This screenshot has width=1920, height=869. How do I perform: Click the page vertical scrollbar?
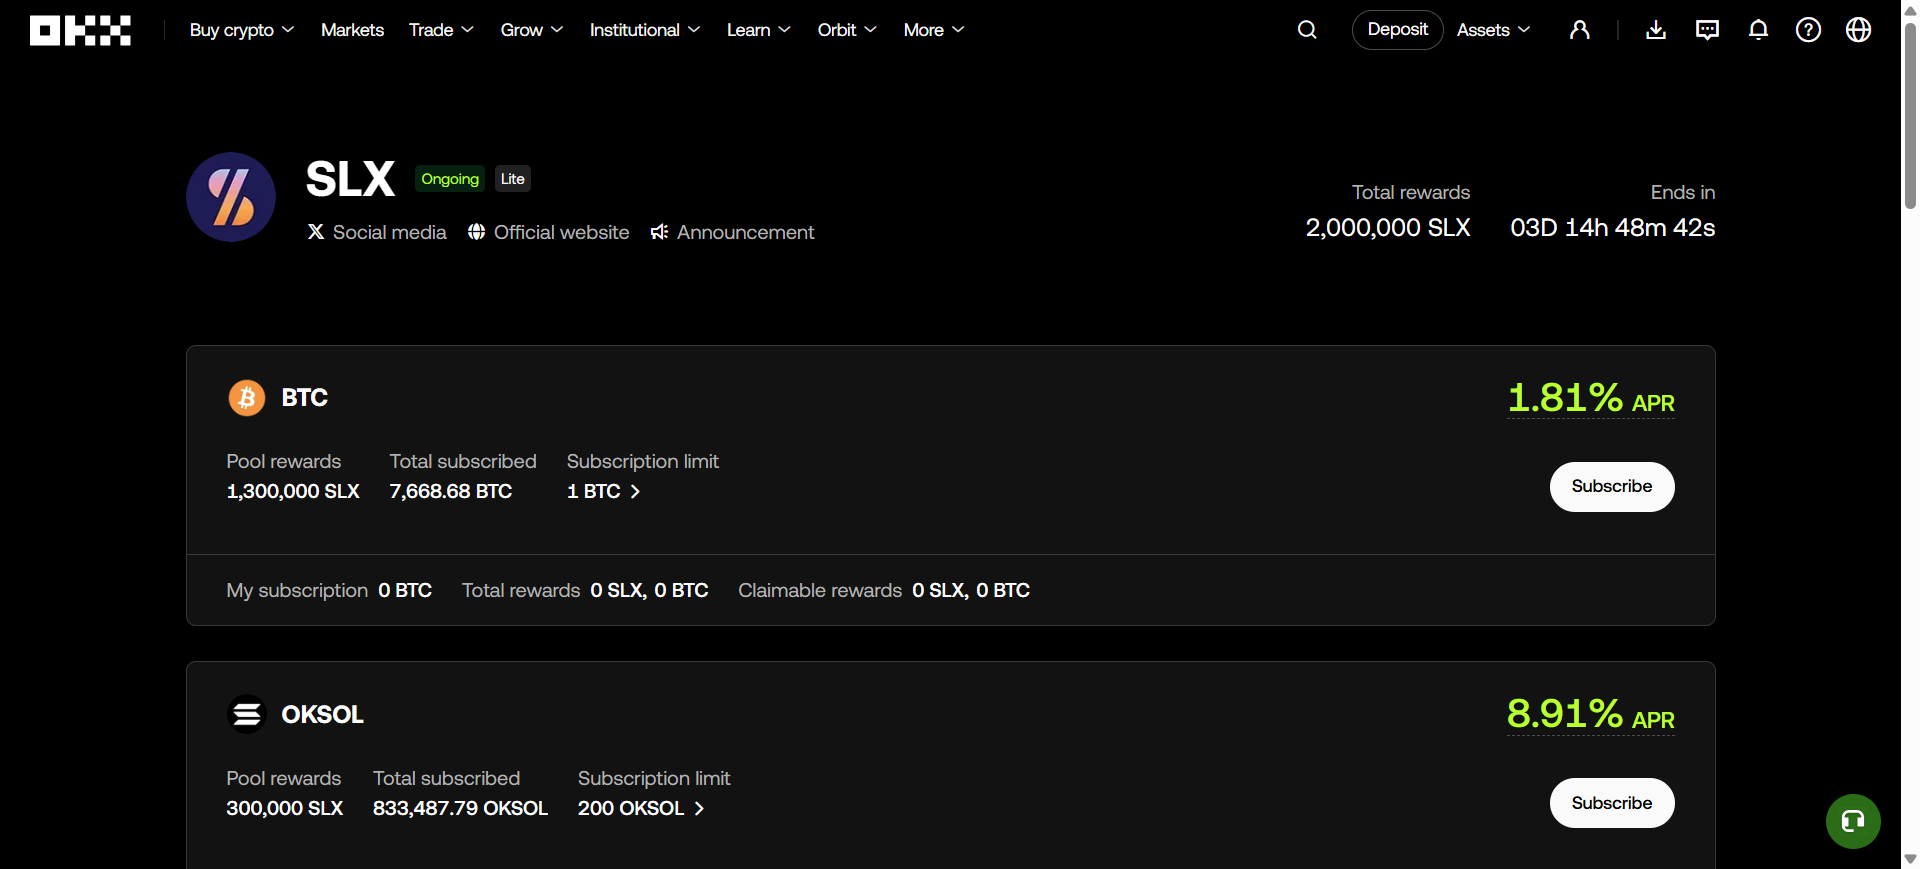coord(1910,115)
